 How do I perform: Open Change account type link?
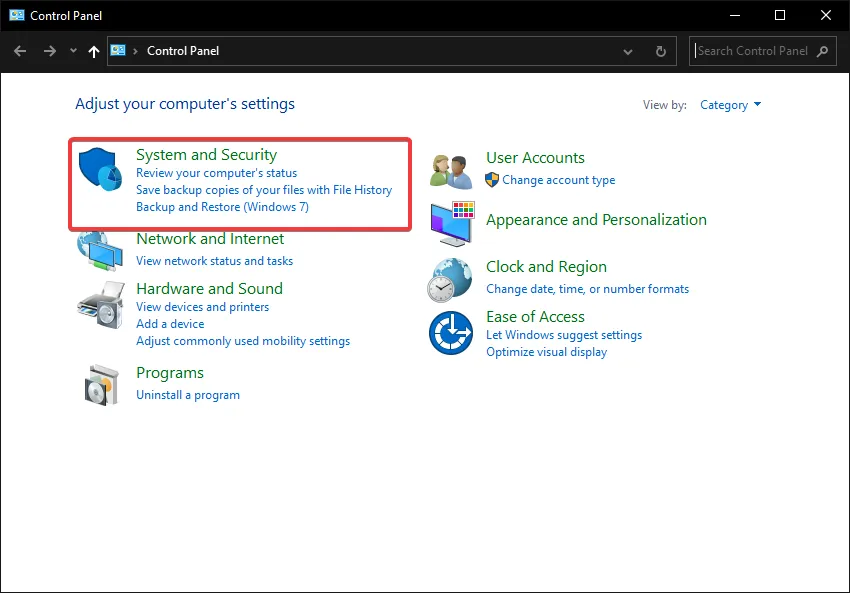558,180
